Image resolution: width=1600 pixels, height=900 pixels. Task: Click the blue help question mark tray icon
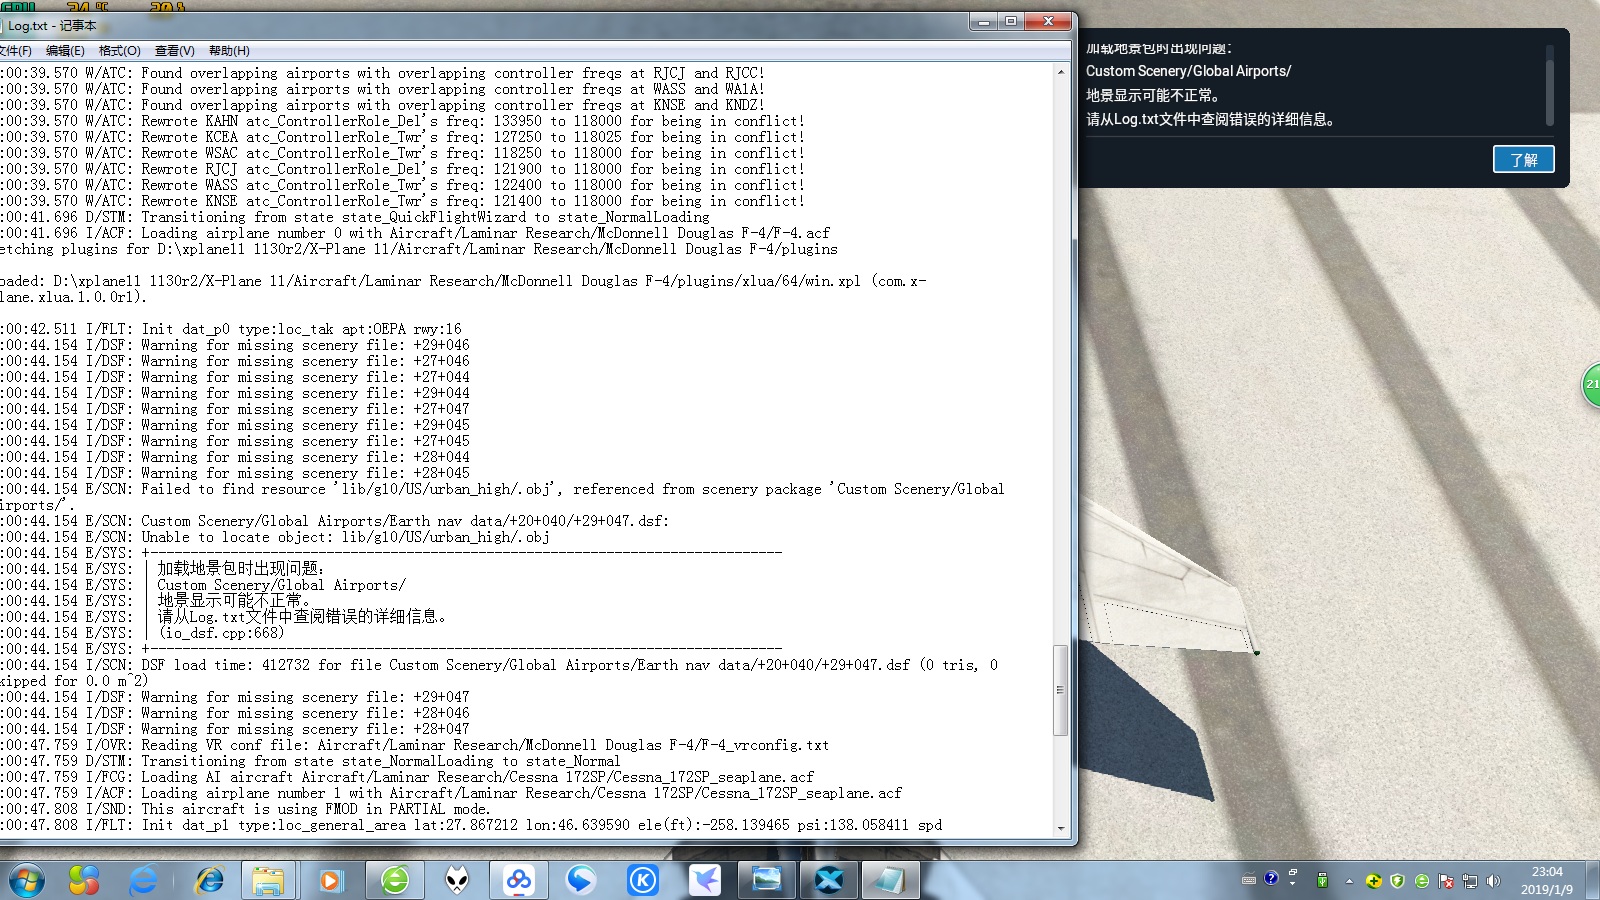point(1271,878)
